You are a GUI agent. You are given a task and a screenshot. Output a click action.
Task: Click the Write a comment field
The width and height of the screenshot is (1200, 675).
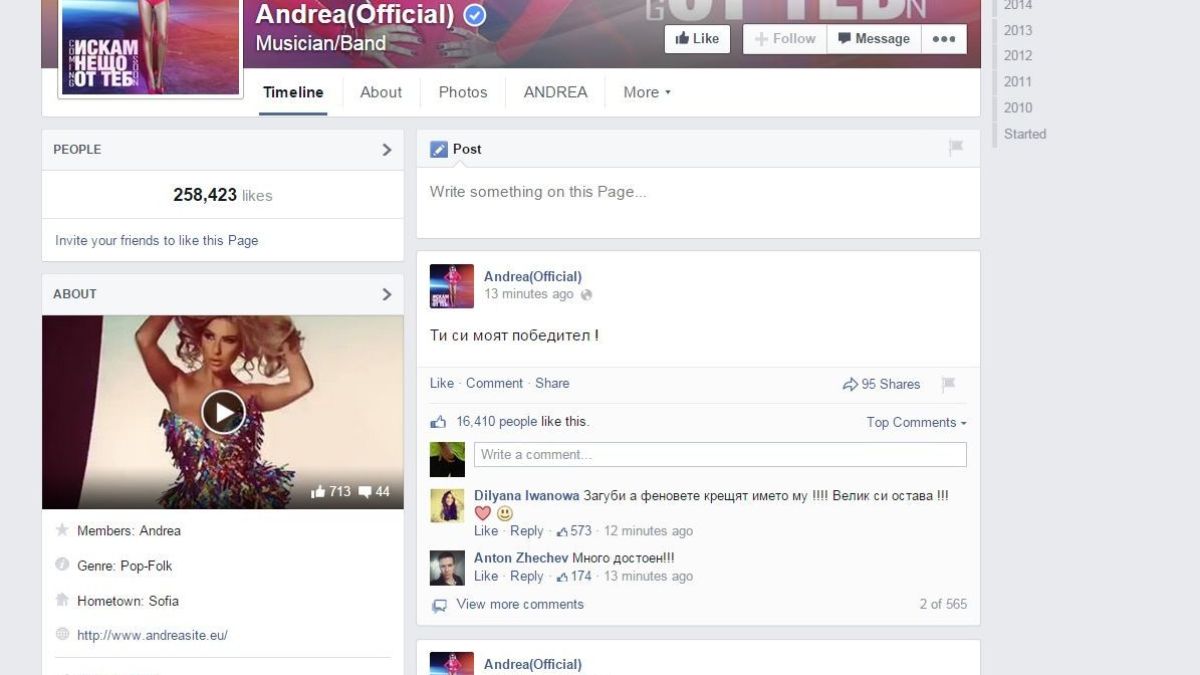coord(720,454)
